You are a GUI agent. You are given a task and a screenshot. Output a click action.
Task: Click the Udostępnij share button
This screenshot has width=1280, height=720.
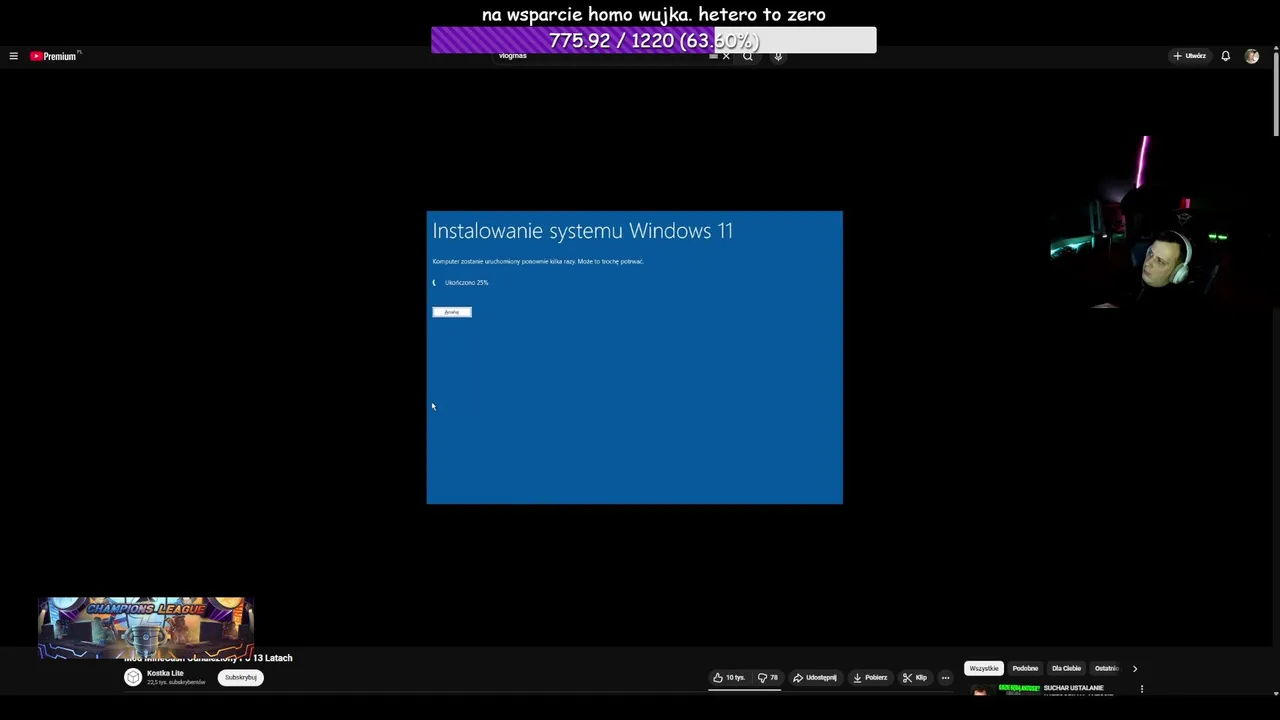point(815,677)
